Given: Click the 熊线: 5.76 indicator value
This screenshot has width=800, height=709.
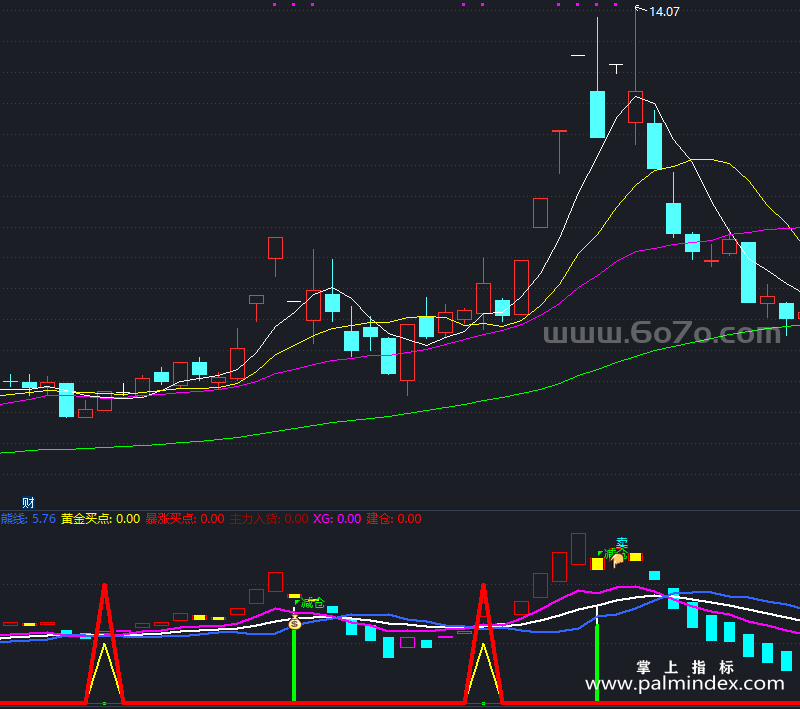Looking at the screenshot, I should pyautogui.click(x=28, y=519).
